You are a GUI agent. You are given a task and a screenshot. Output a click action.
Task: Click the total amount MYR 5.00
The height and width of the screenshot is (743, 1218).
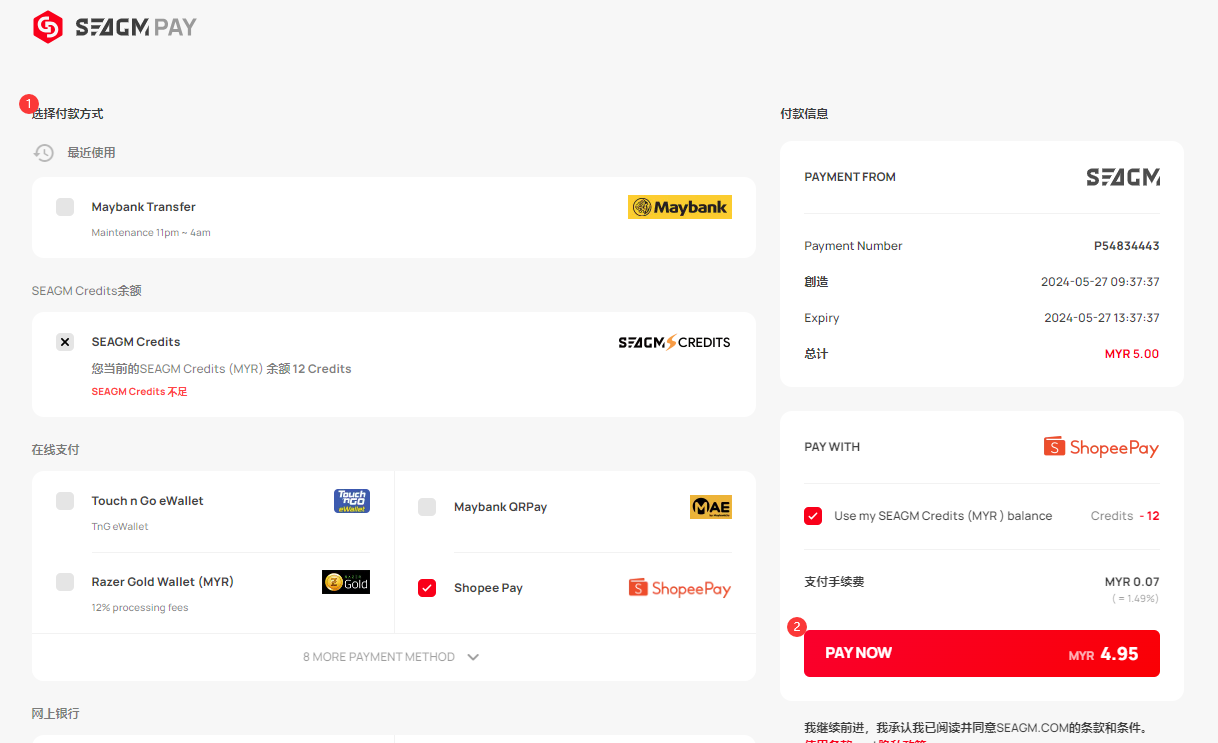[1132, 354]
